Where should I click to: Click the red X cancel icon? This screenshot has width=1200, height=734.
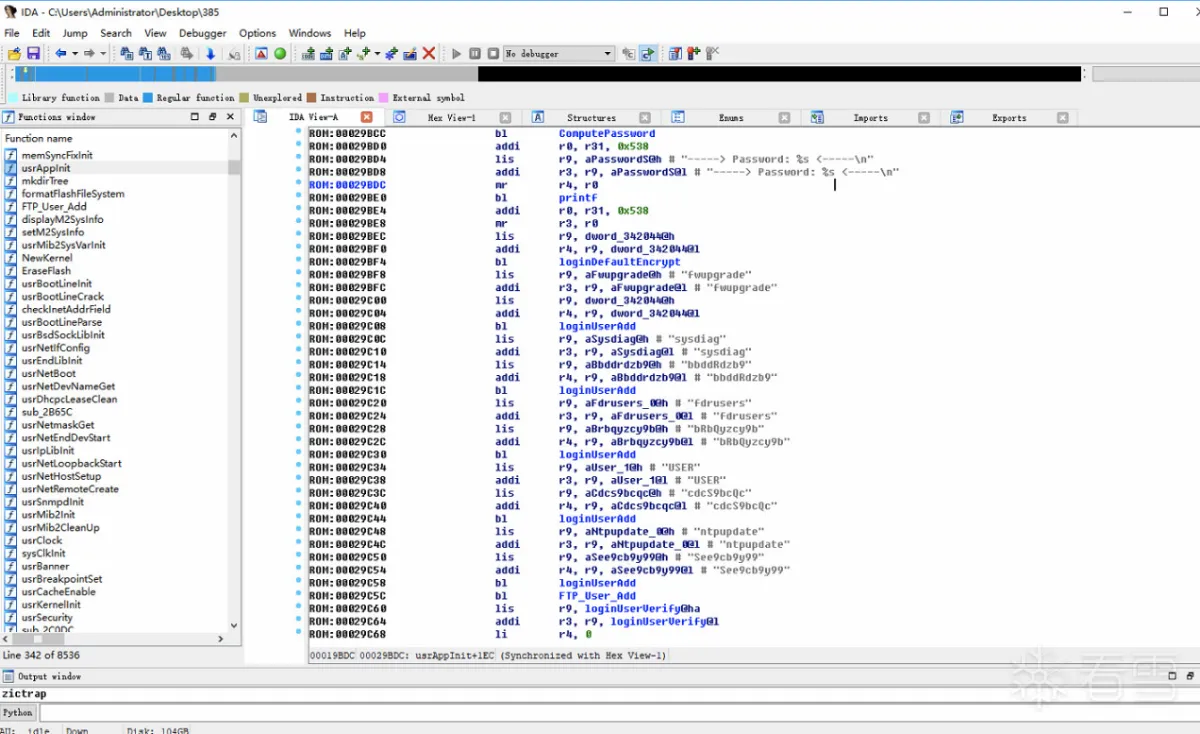point(429,53)
